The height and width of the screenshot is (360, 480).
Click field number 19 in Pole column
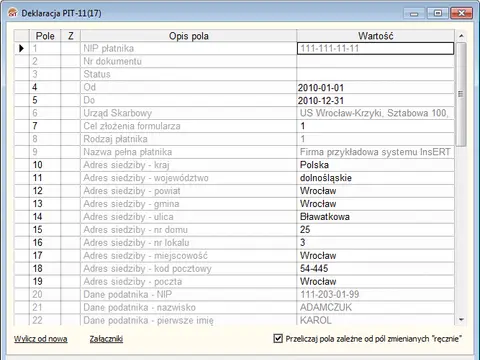45,282
